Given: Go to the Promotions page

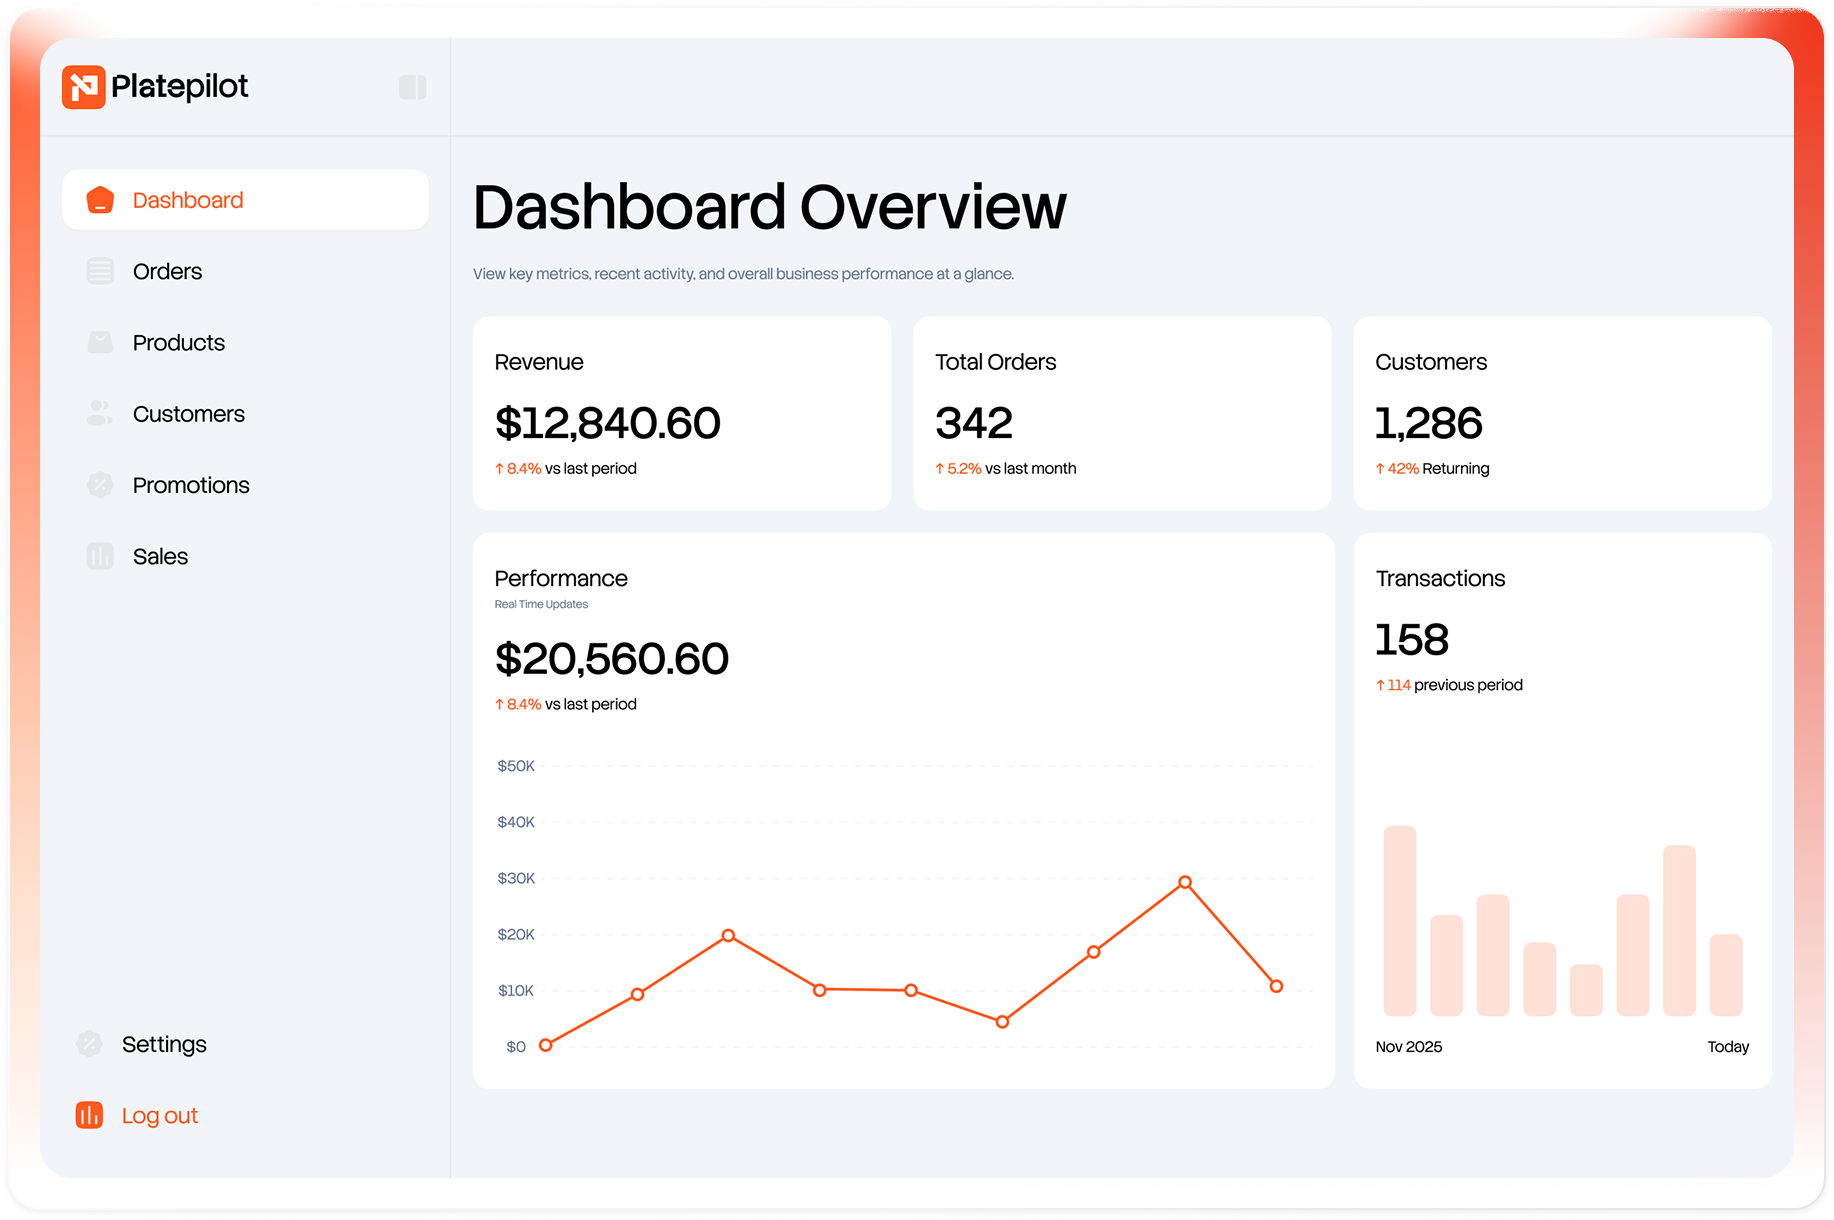Looking at the screenshot, I should pos(191,485).
